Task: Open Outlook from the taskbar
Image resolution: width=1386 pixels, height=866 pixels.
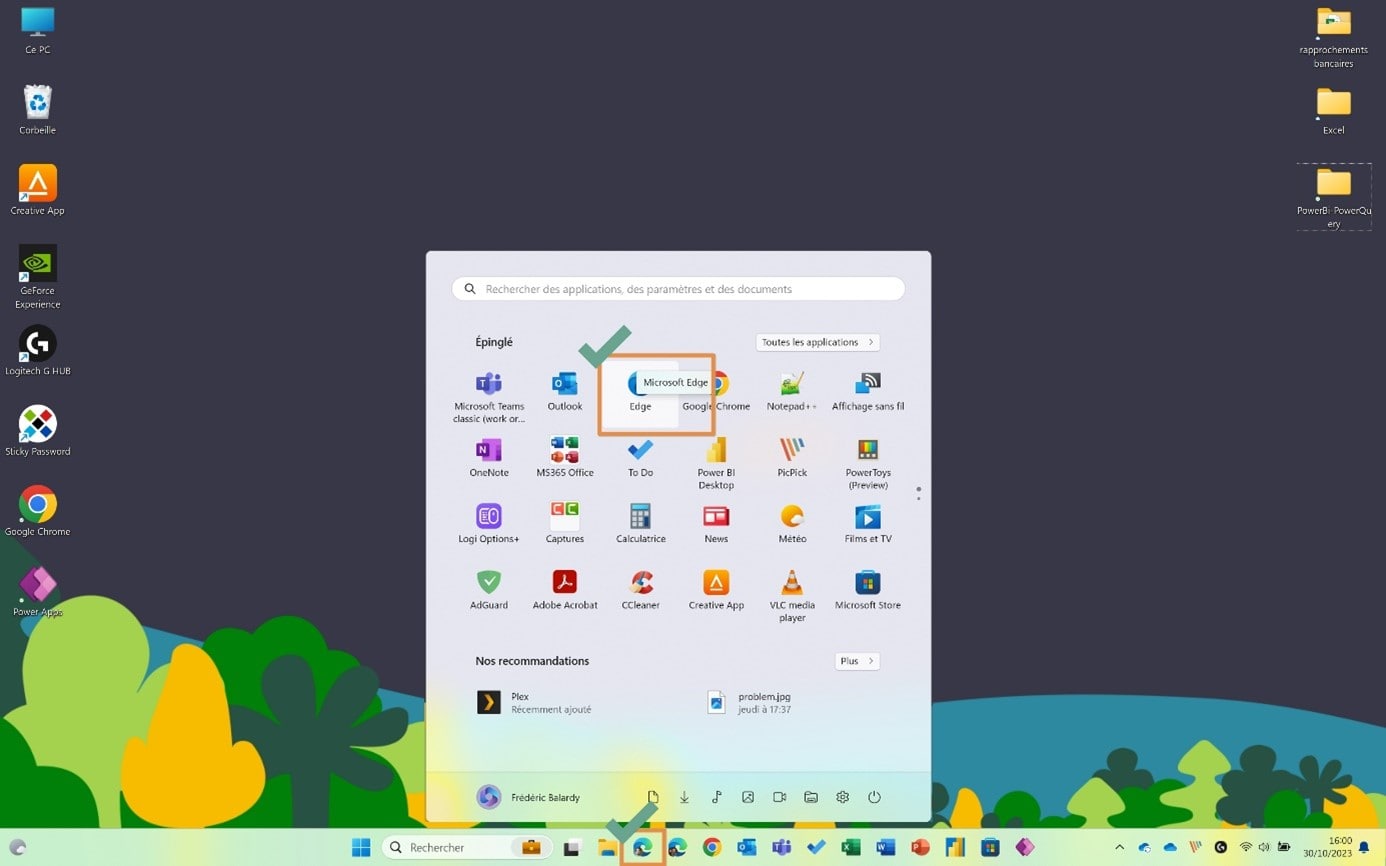Action: pyautogui.click(x=746, y=847)
